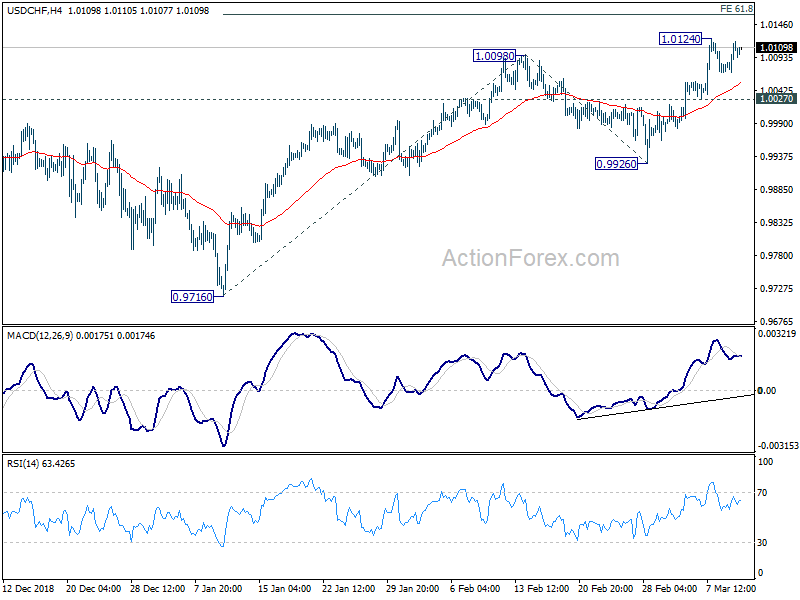Click the 28 Dec 12:00 date label

[x=158, y=588]
